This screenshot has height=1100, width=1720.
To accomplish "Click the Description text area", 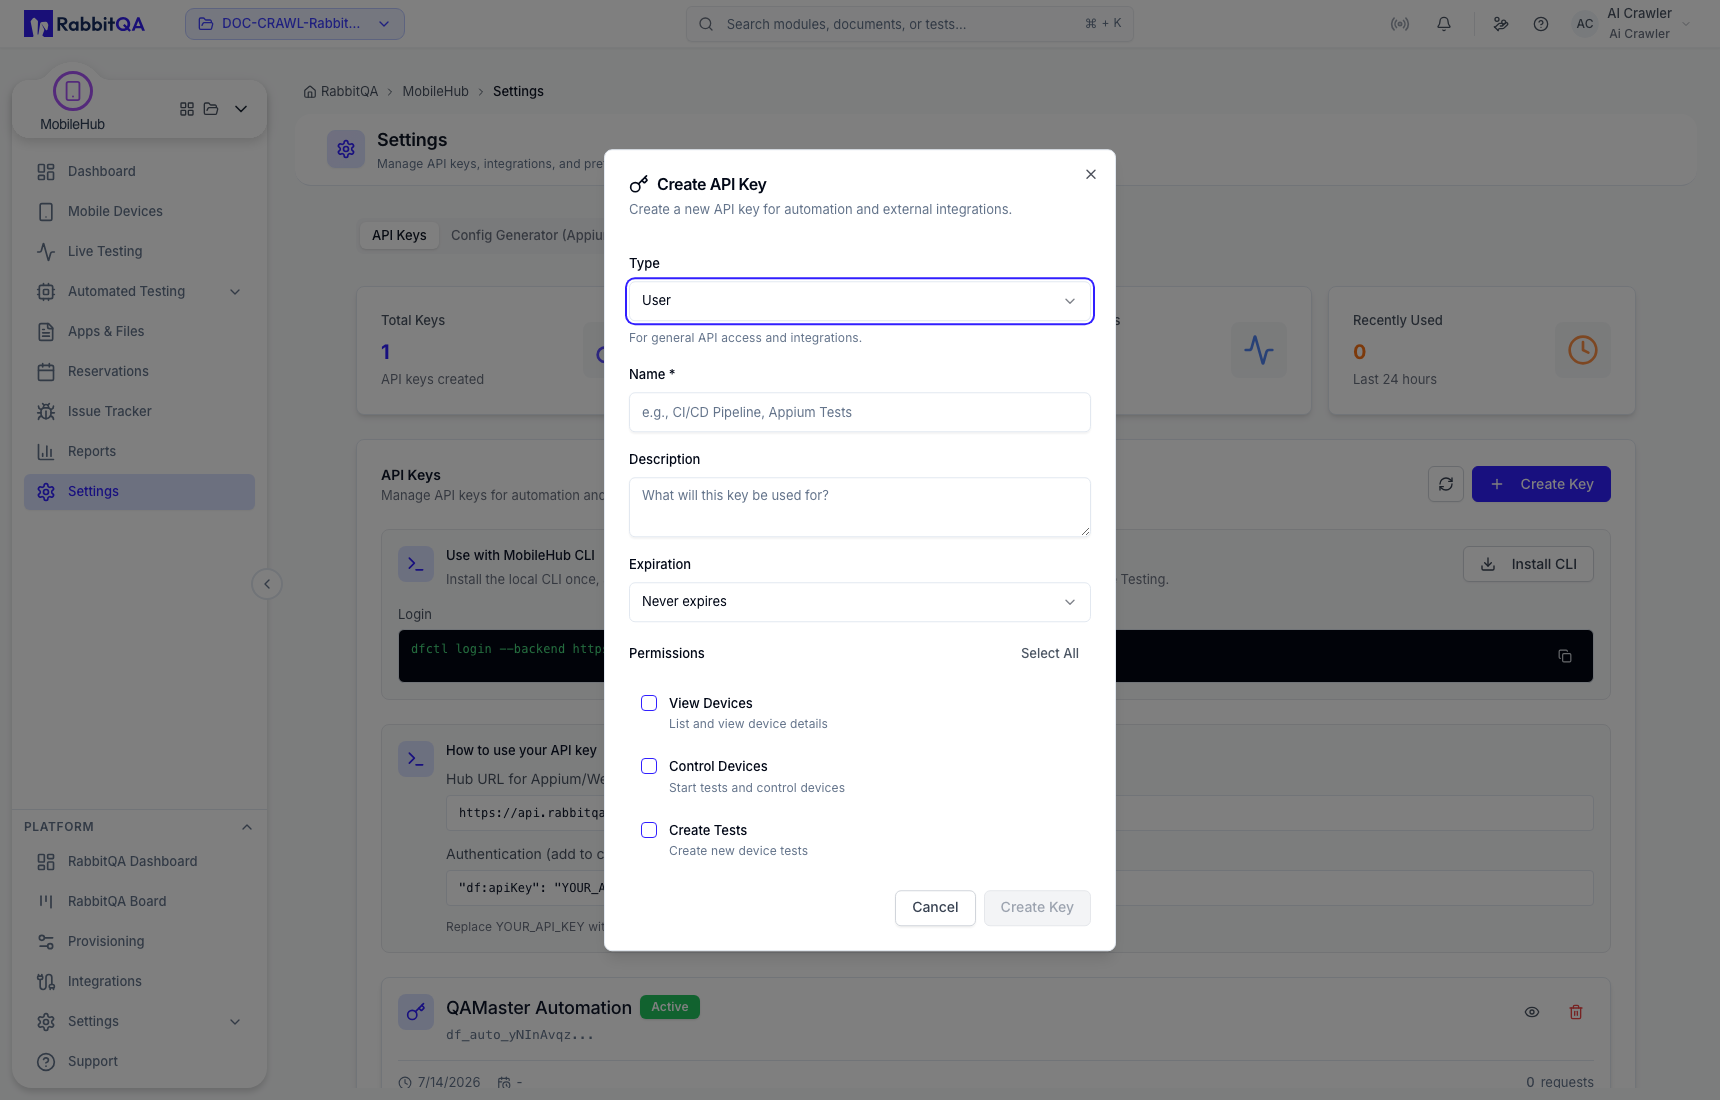I will pos(860,507).
